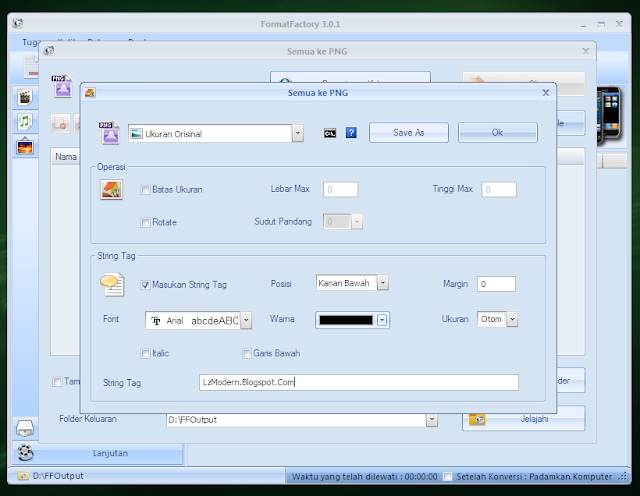This screenshot has width=640, height=496.
Task: Click the Ok button
Action: 497,133
